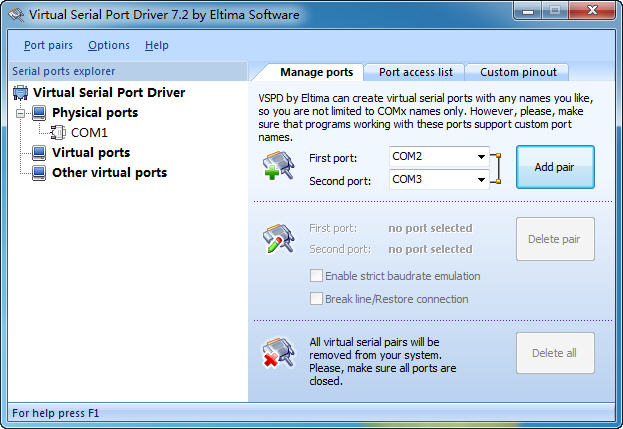
Task: Click the add pair plug icon
Action: [276, 168]
